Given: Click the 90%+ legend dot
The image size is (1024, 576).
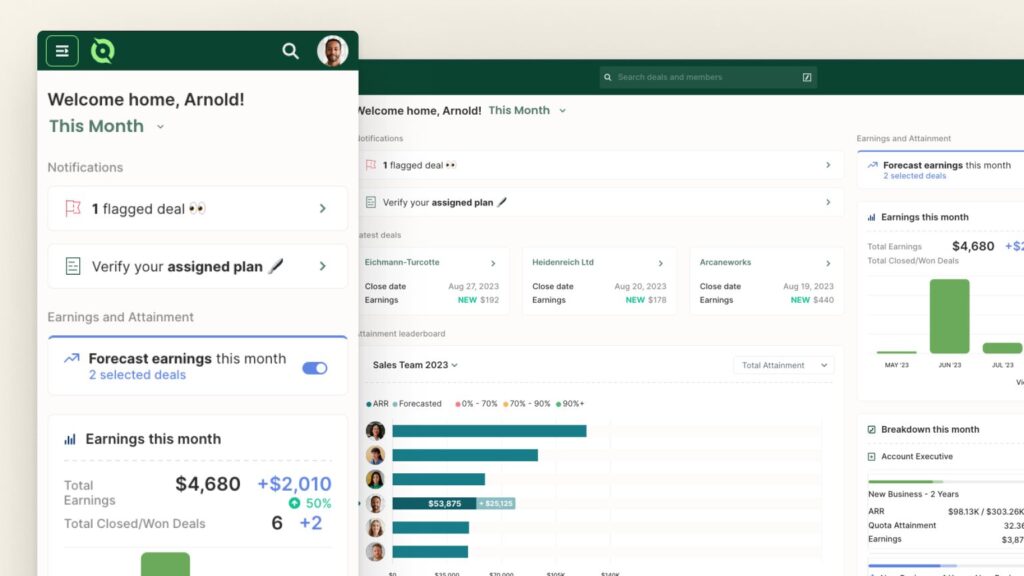Looking at the screenshot, I should [558, 404].
